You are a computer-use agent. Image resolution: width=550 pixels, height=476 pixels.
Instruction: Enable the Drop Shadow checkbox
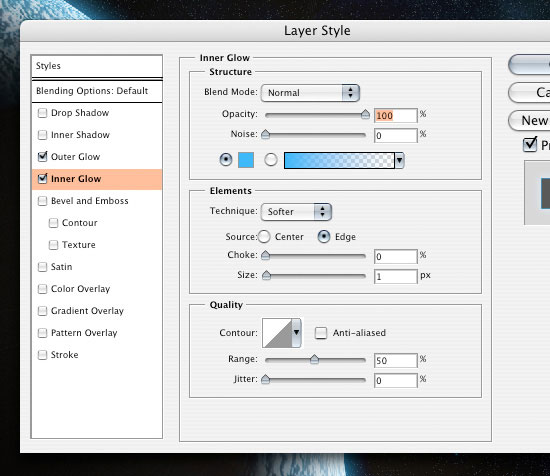pos(42,113)
